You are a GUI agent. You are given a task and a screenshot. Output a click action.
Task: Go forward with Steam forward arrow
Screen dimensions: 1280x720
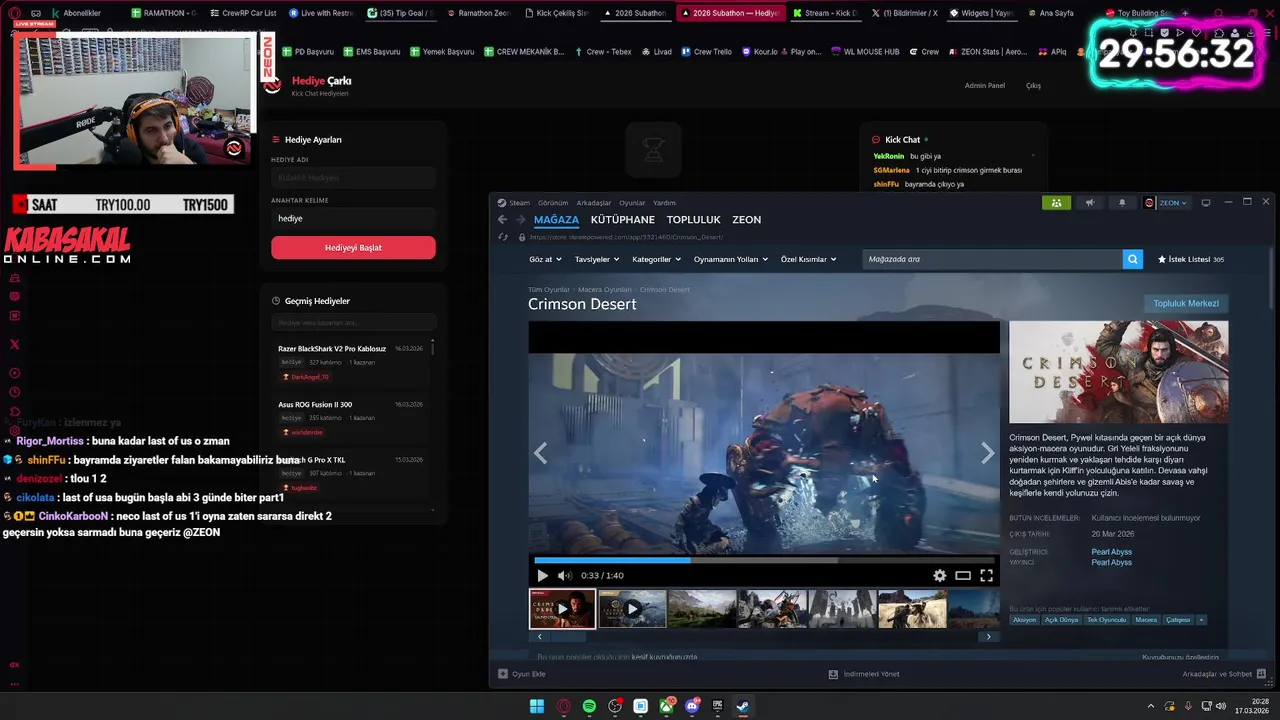(x=520, y=220)
